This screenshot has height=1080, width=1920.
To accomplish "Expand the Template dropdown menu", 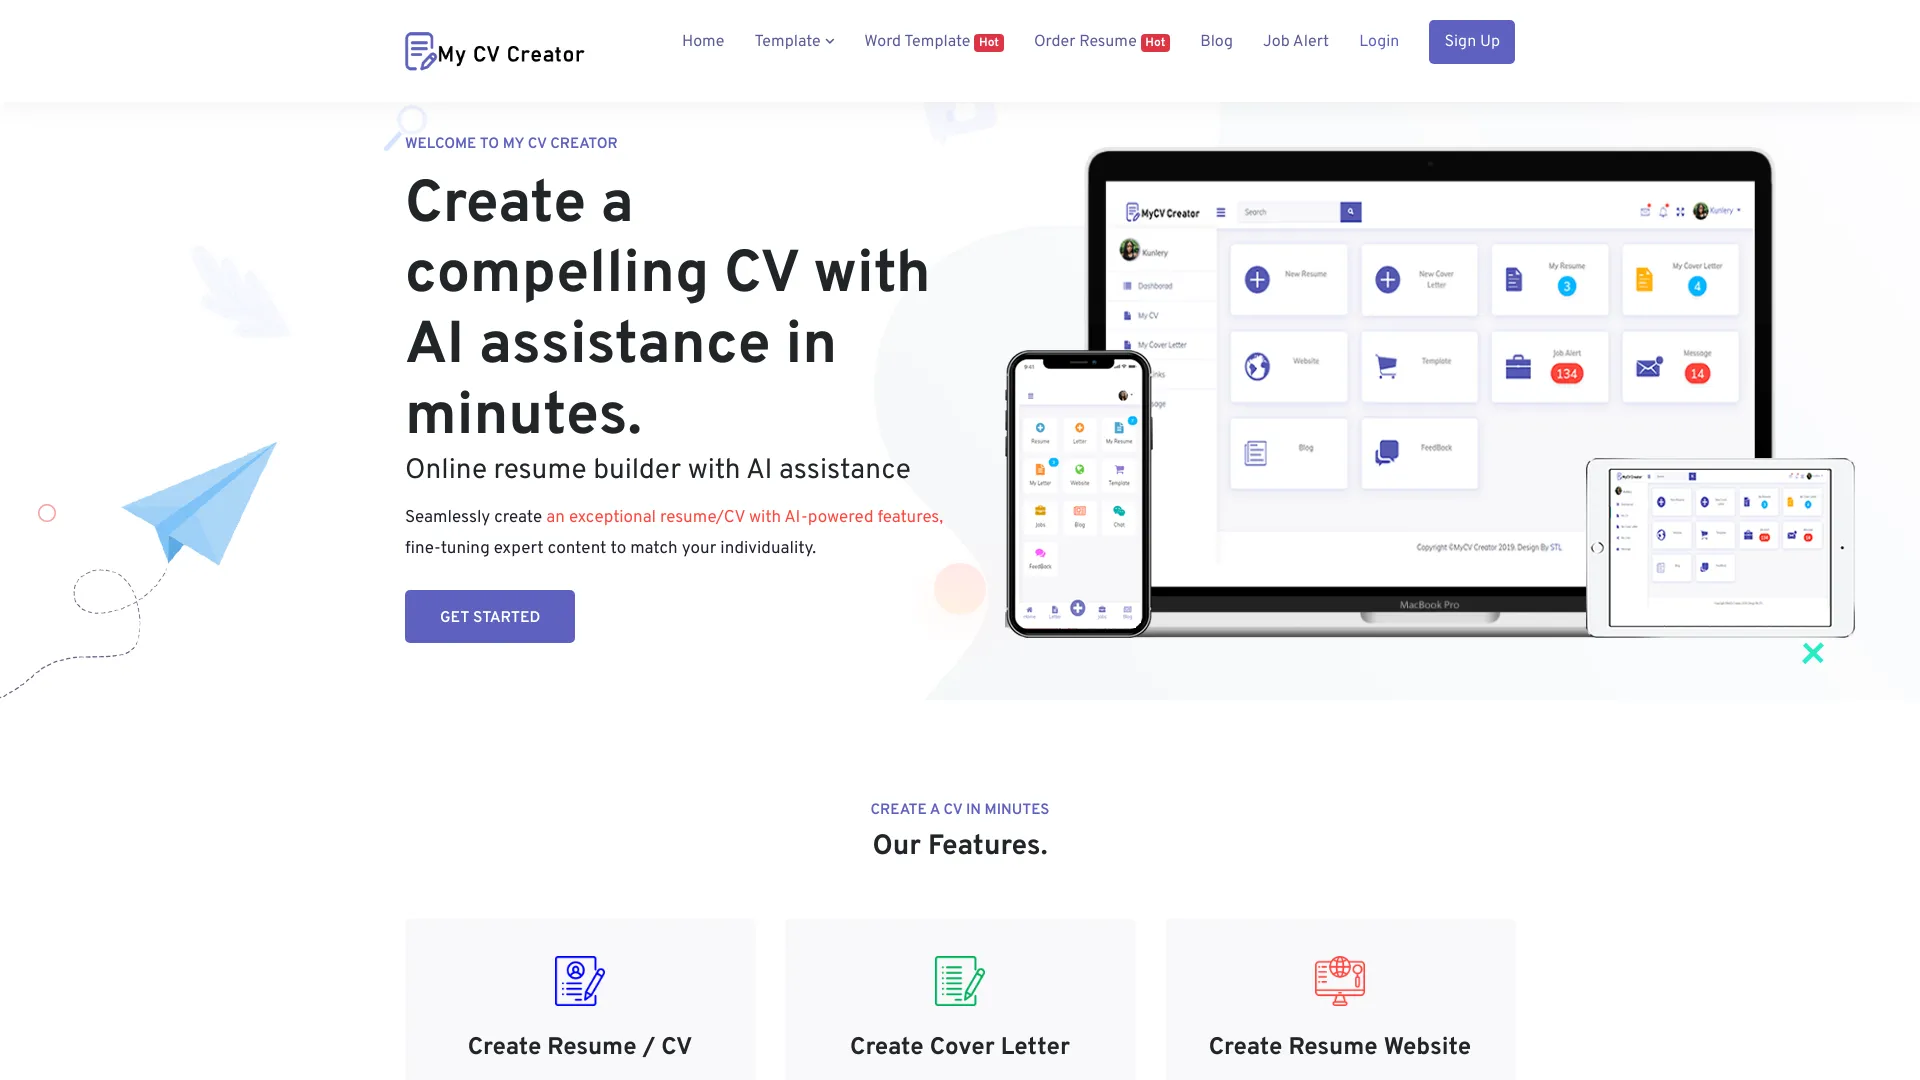I will (x=793, y=41).
